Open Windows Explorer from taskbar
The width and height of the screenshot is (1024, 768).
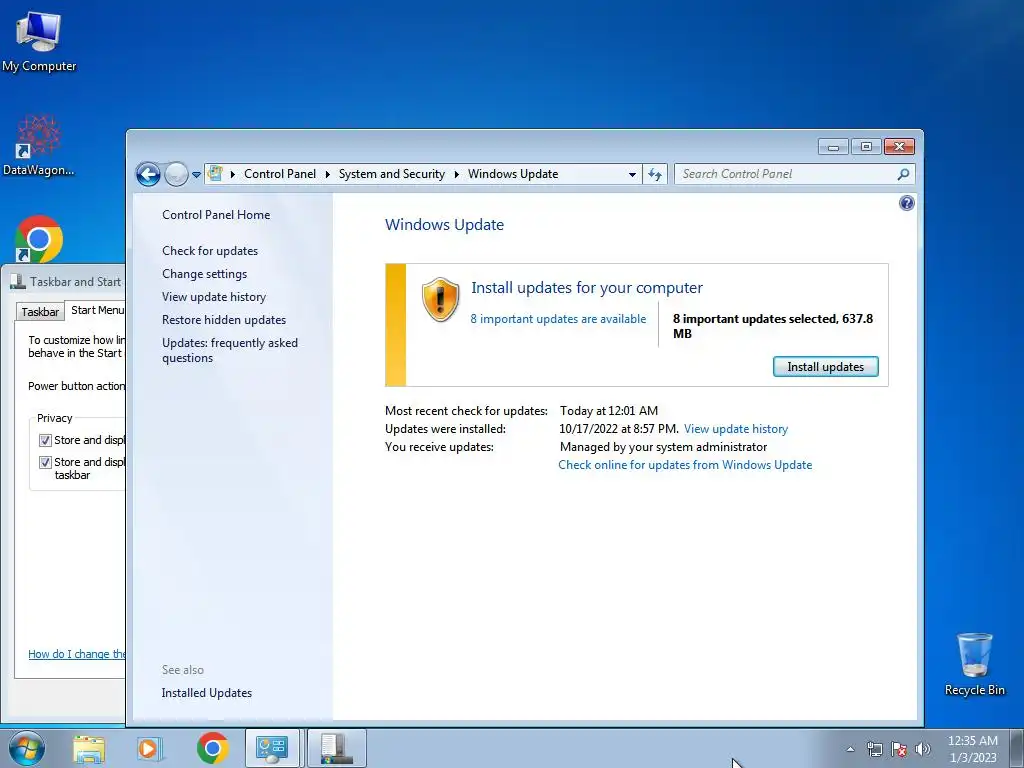(89, 749)
